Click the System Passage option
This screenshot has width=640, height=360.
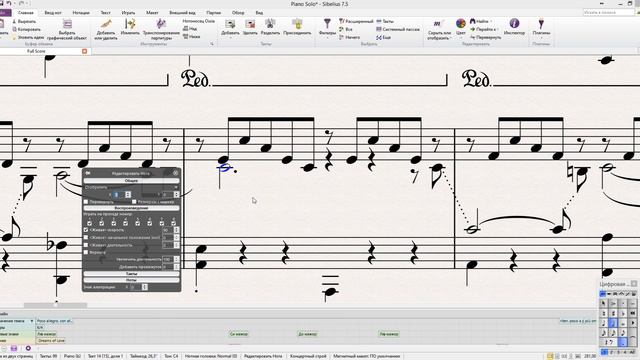click(x=398, y=29)
